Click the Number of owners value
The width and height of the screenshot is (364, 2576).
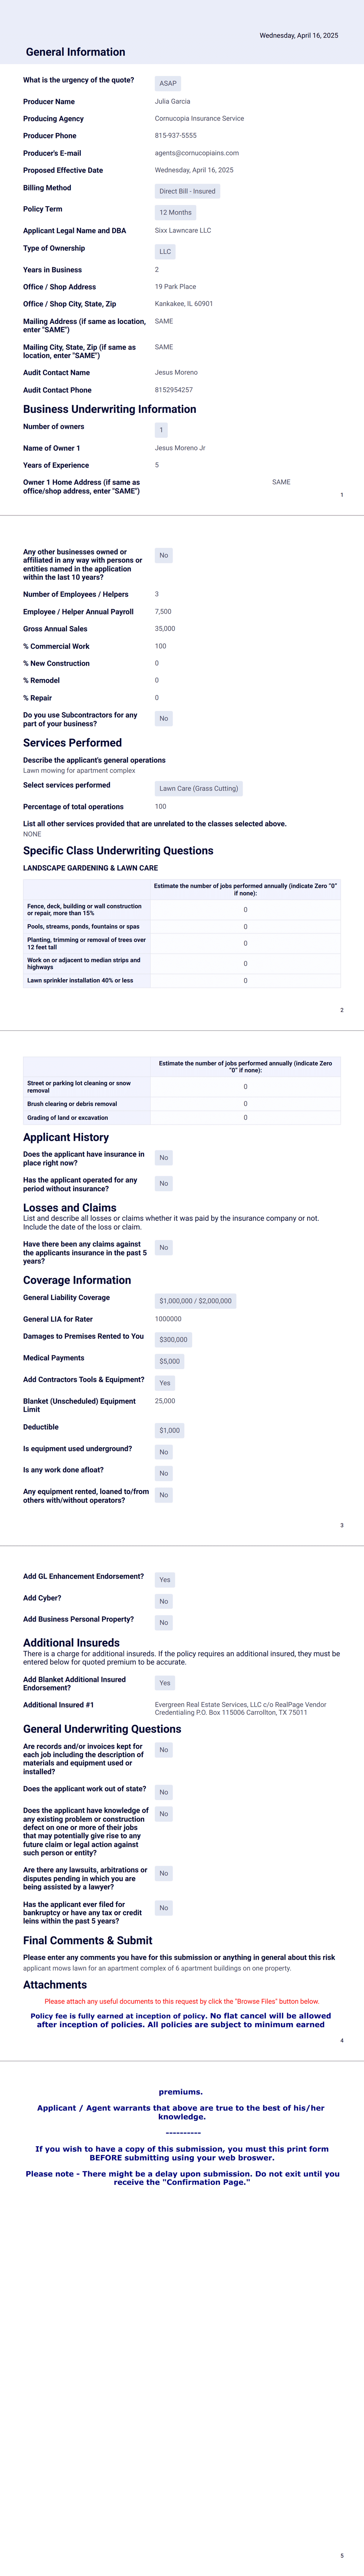coord(161,430)
